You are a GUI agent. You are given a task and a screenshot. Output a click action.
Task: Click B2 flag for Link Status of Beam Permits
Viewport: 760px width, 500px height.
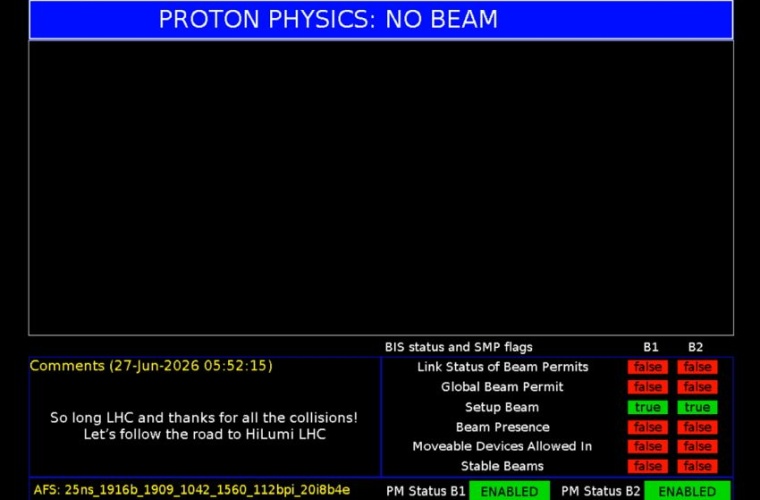697,367
